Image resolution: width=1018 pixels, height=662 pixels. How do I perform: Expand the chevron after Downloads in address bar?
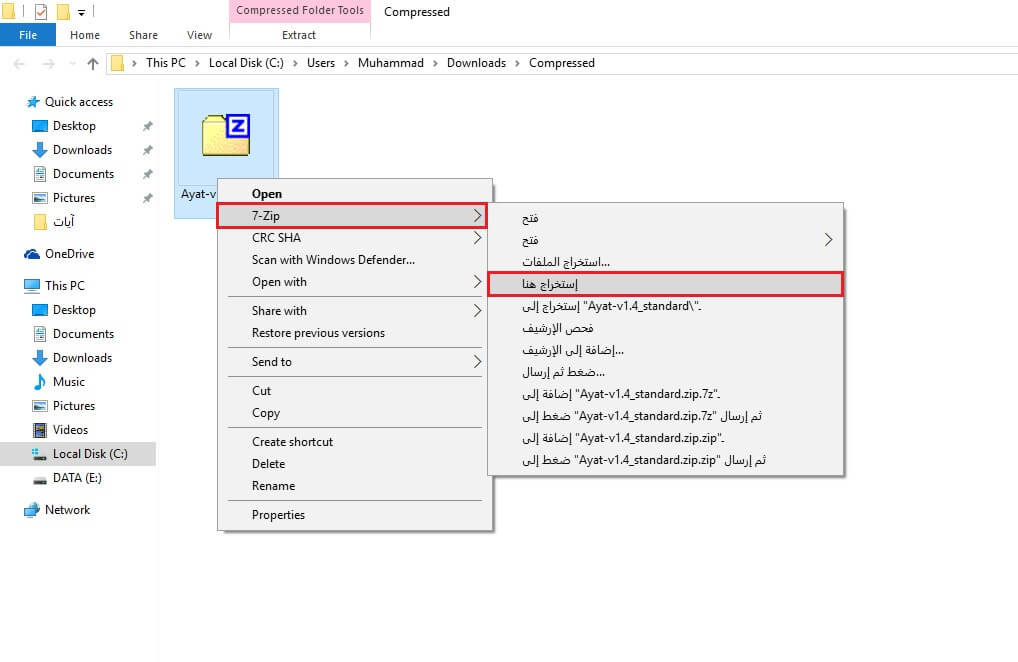pos(517,63)
